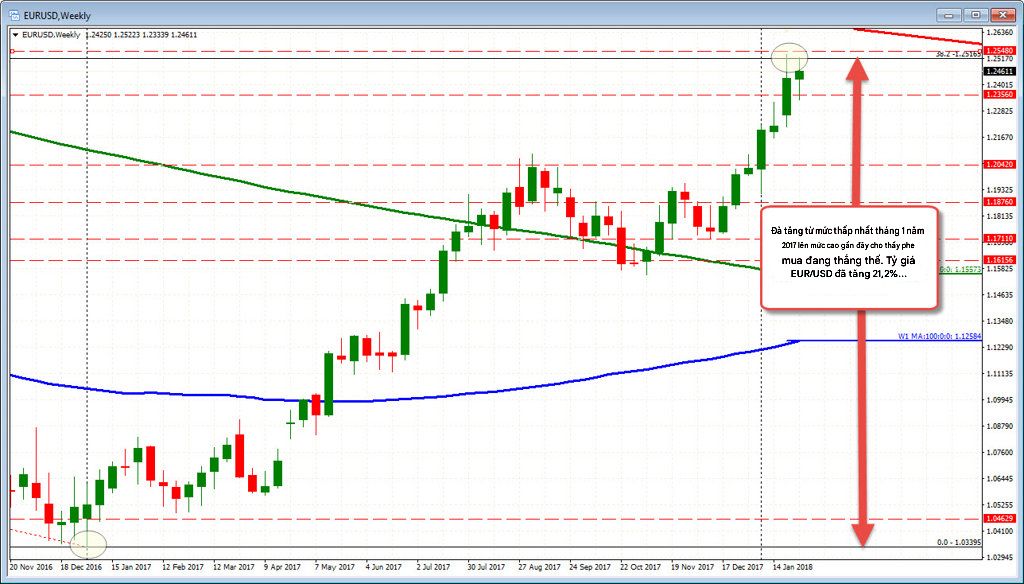Select the 1.20420 horizontal line price label
The height and width of the screenshot is (584, 1024).
[999, 165]
